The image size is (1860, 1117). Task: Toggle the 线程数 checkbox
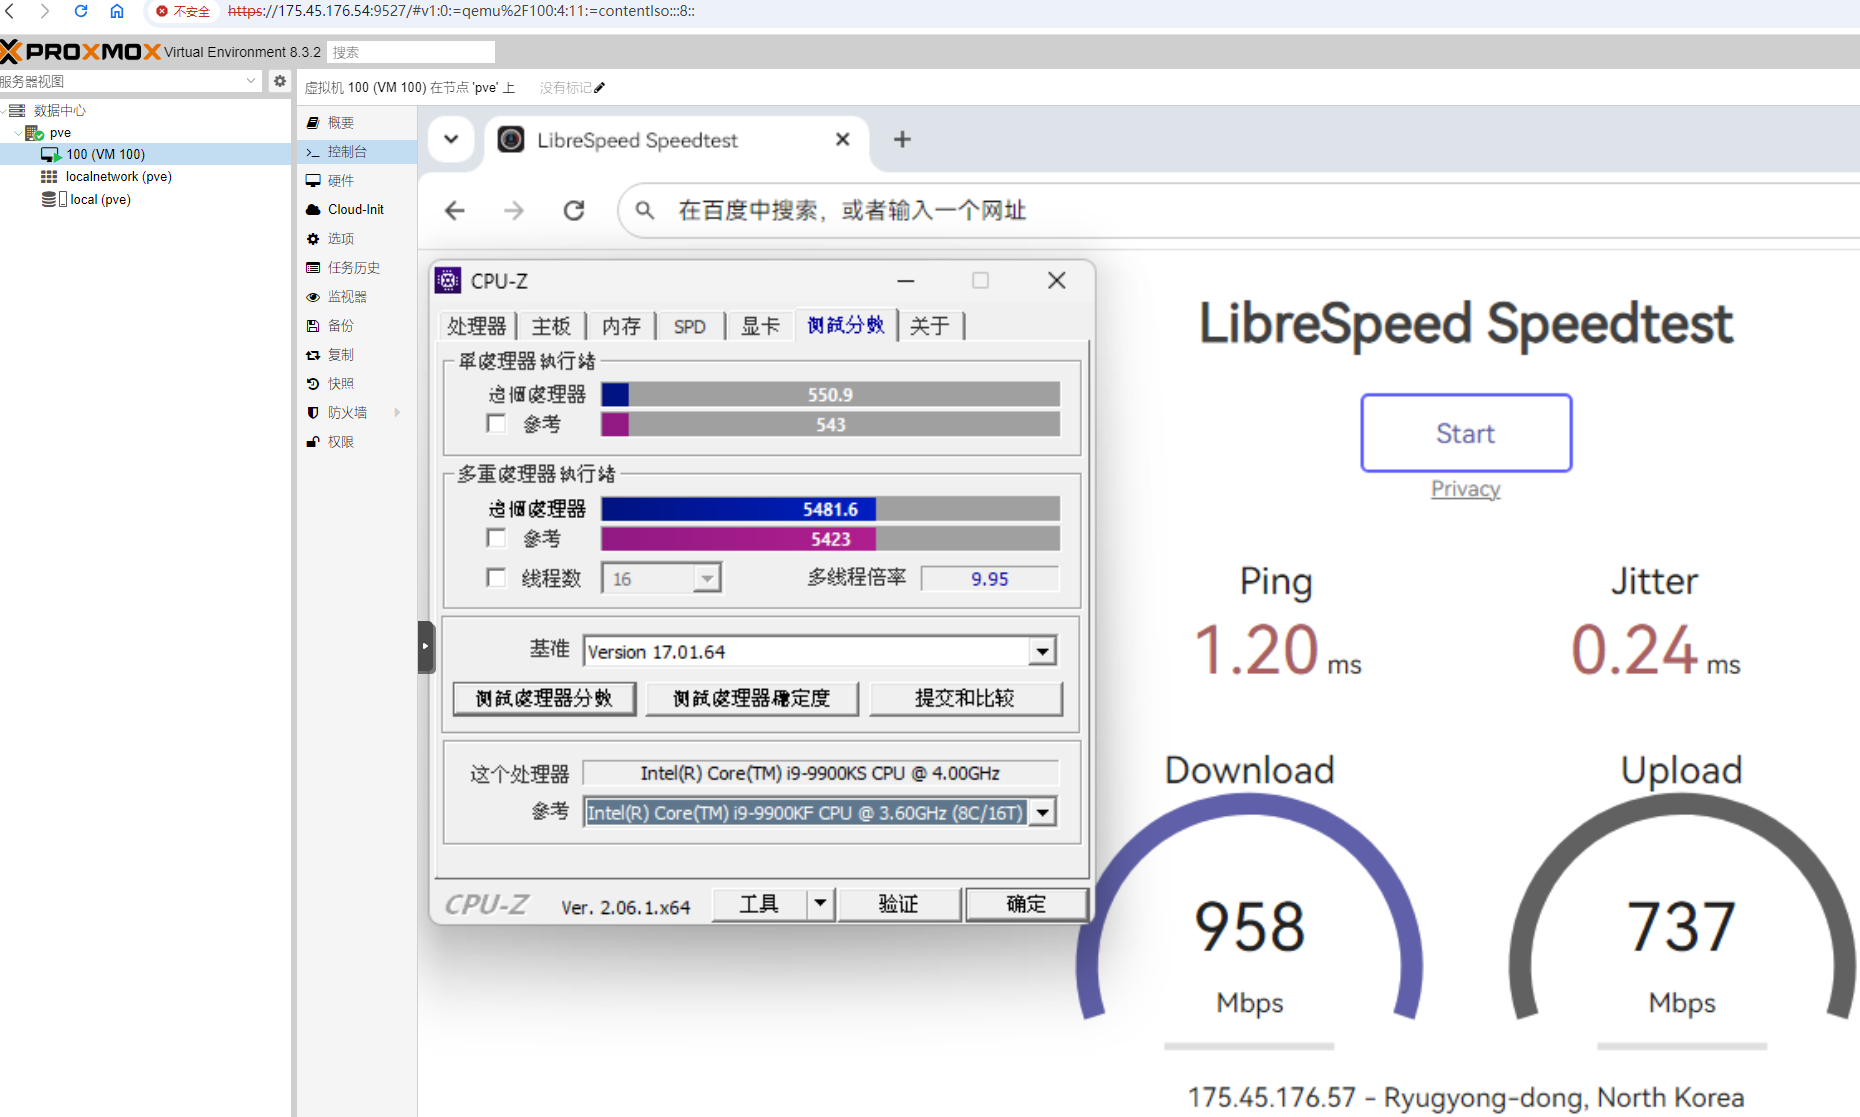point(496,578)
